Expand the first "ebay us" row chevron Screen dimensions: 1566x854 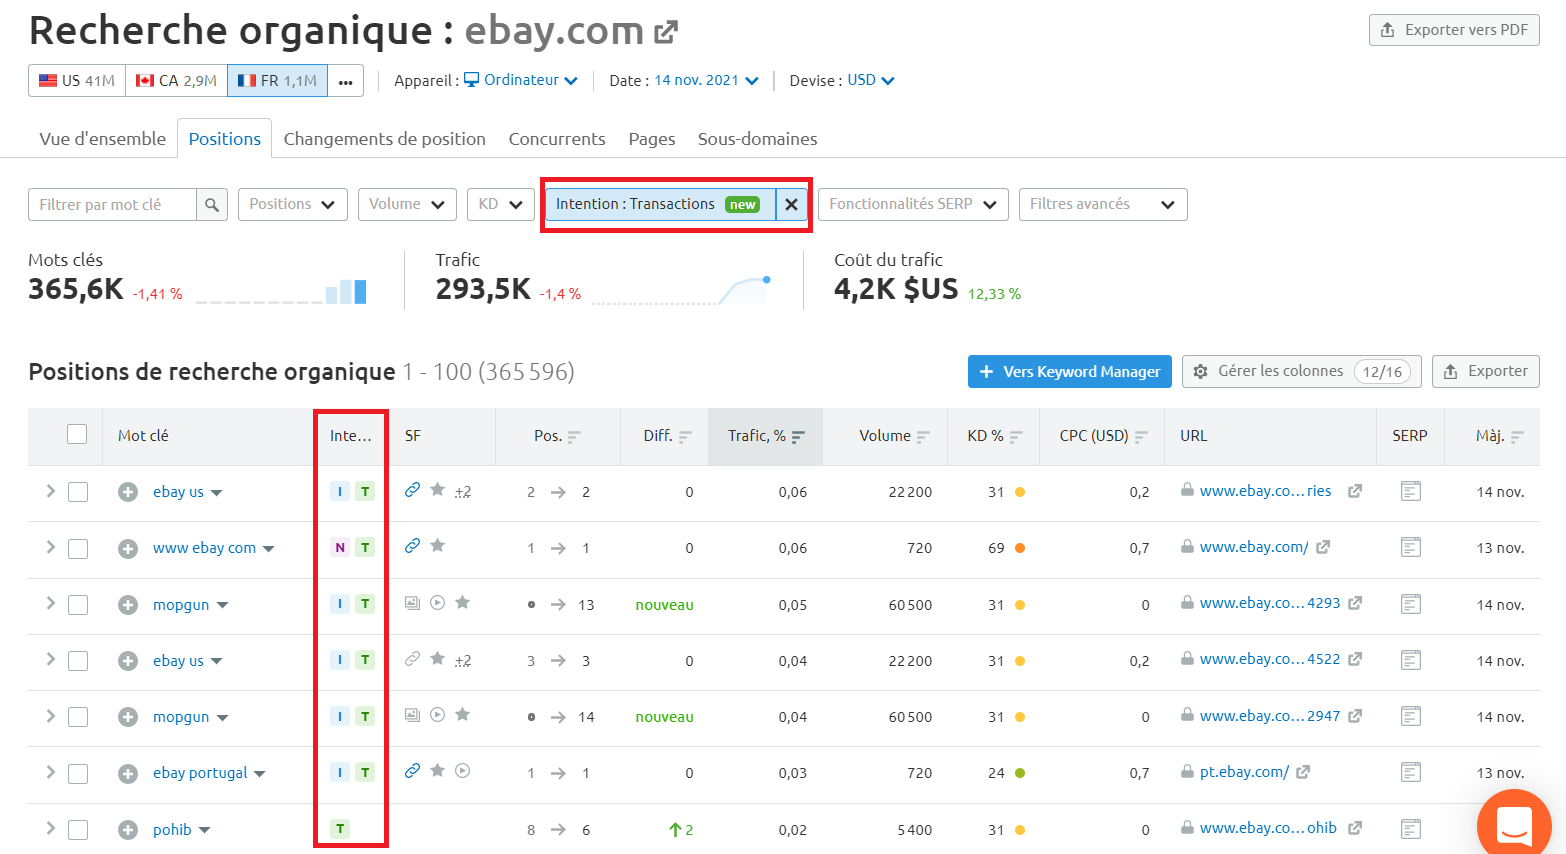(49, 491)
